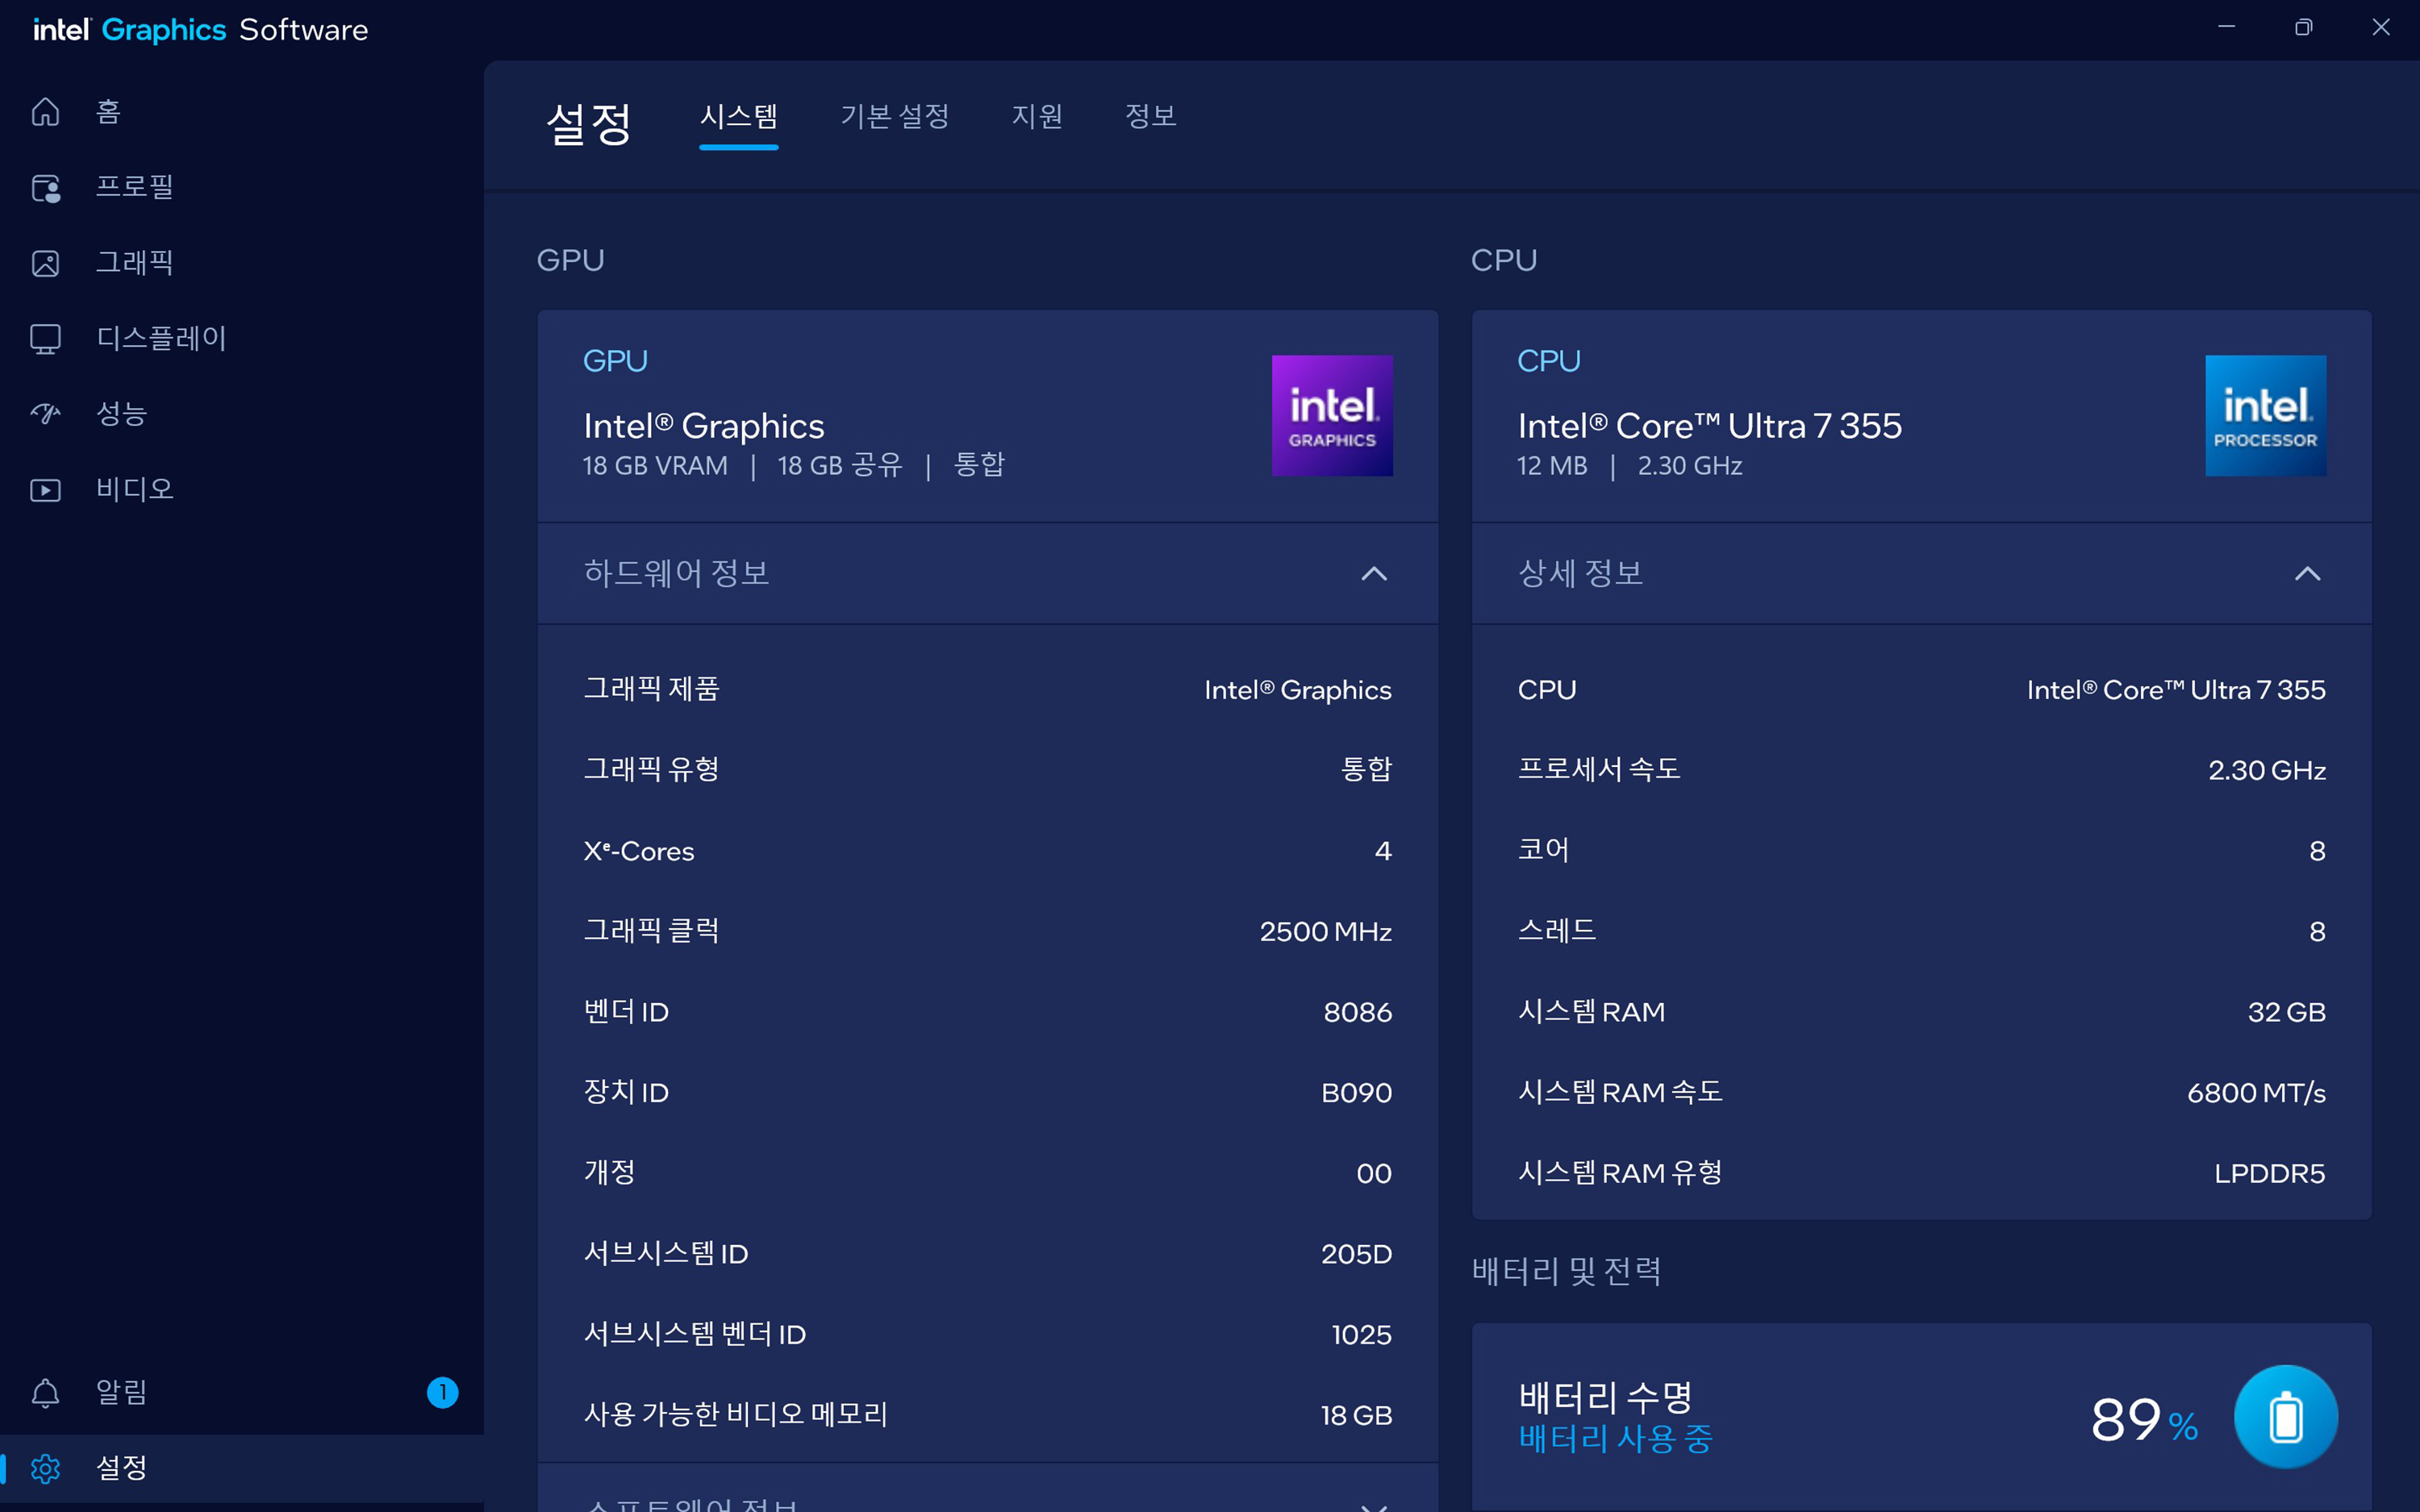Click the 6800 MT/s RAM speed value
2420x1512 pixels.
click(x=2256, y=1093)
